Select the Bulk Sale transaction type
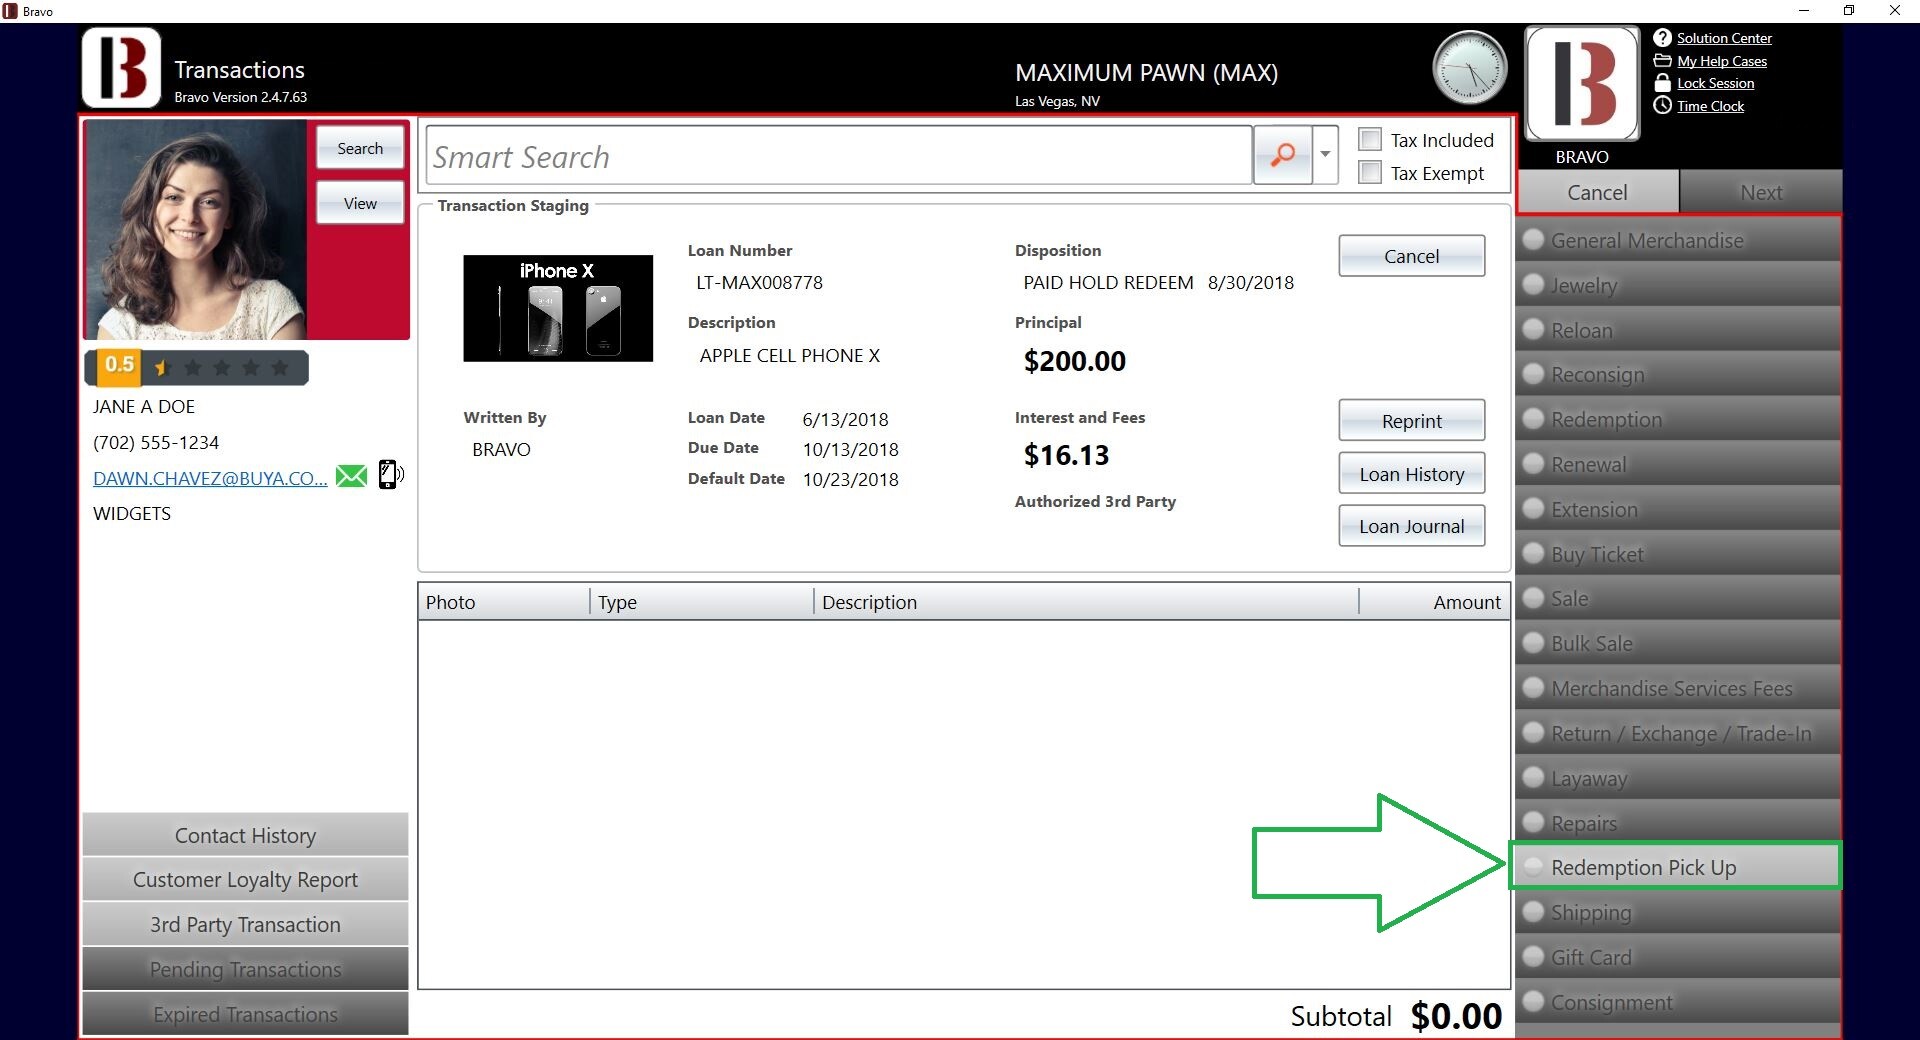 pos(1679,644)
